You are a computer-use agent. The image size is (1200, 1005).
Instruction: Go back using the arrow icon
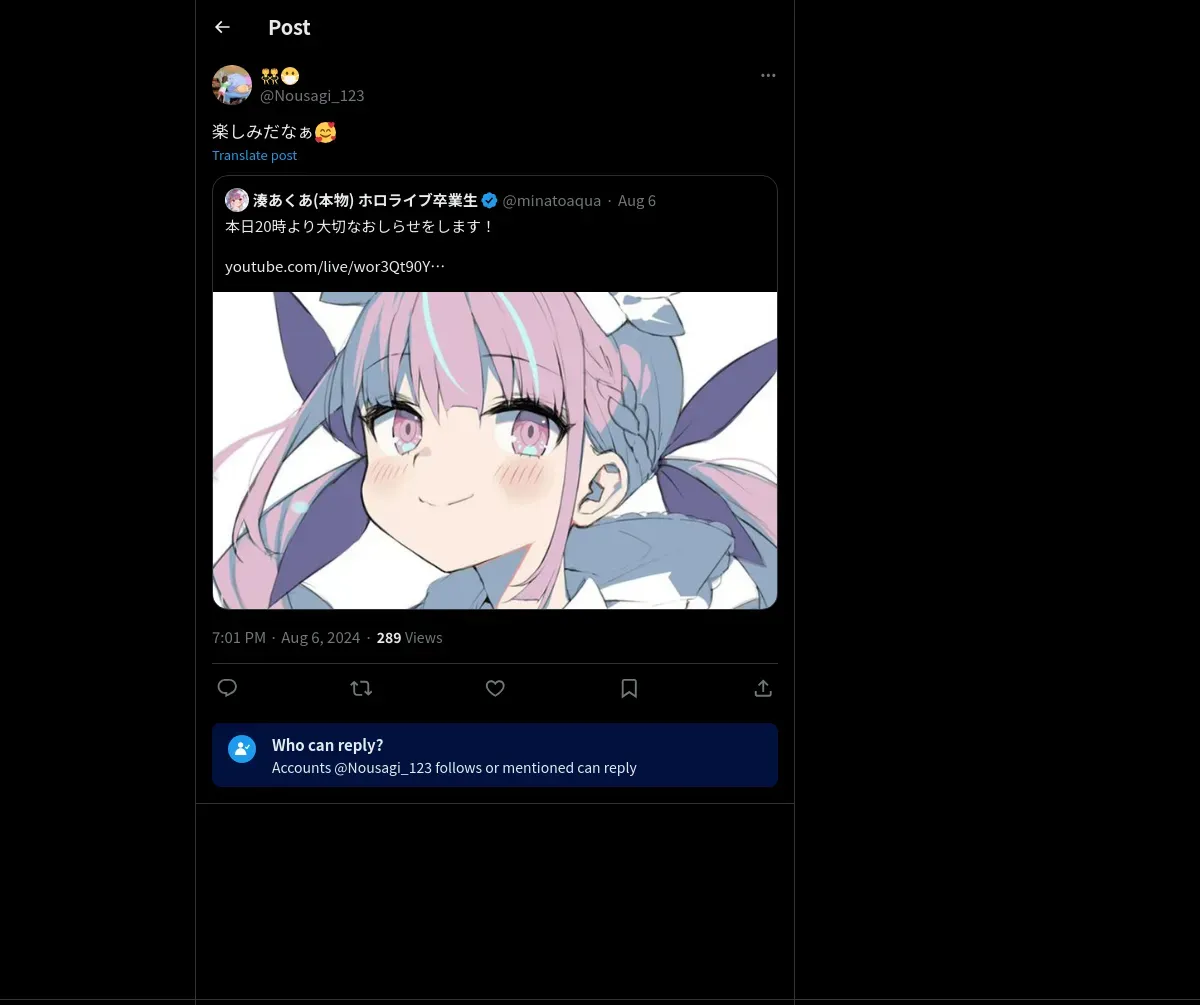[222, 27]
